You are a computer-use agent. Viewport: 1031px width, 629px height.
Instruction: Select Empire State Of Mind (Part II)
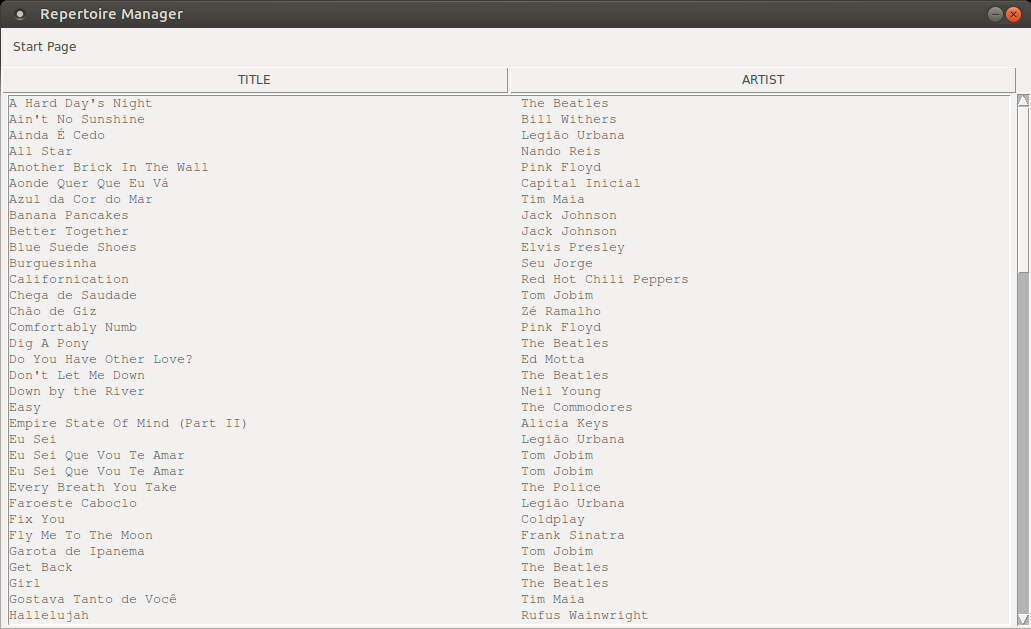pyautogui.click(x=128, y=423)
